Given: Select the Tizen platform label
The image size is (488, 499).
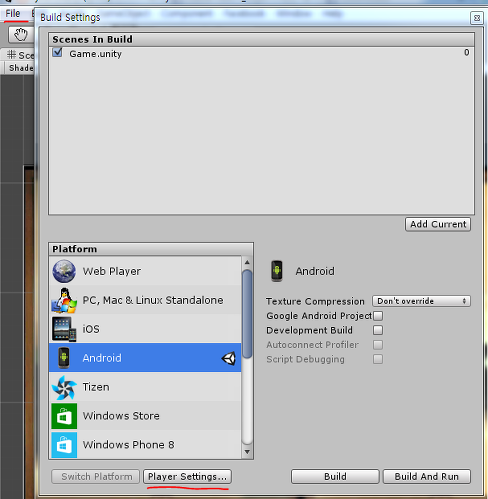Looking at the screenshot, I should click(96, 387).
